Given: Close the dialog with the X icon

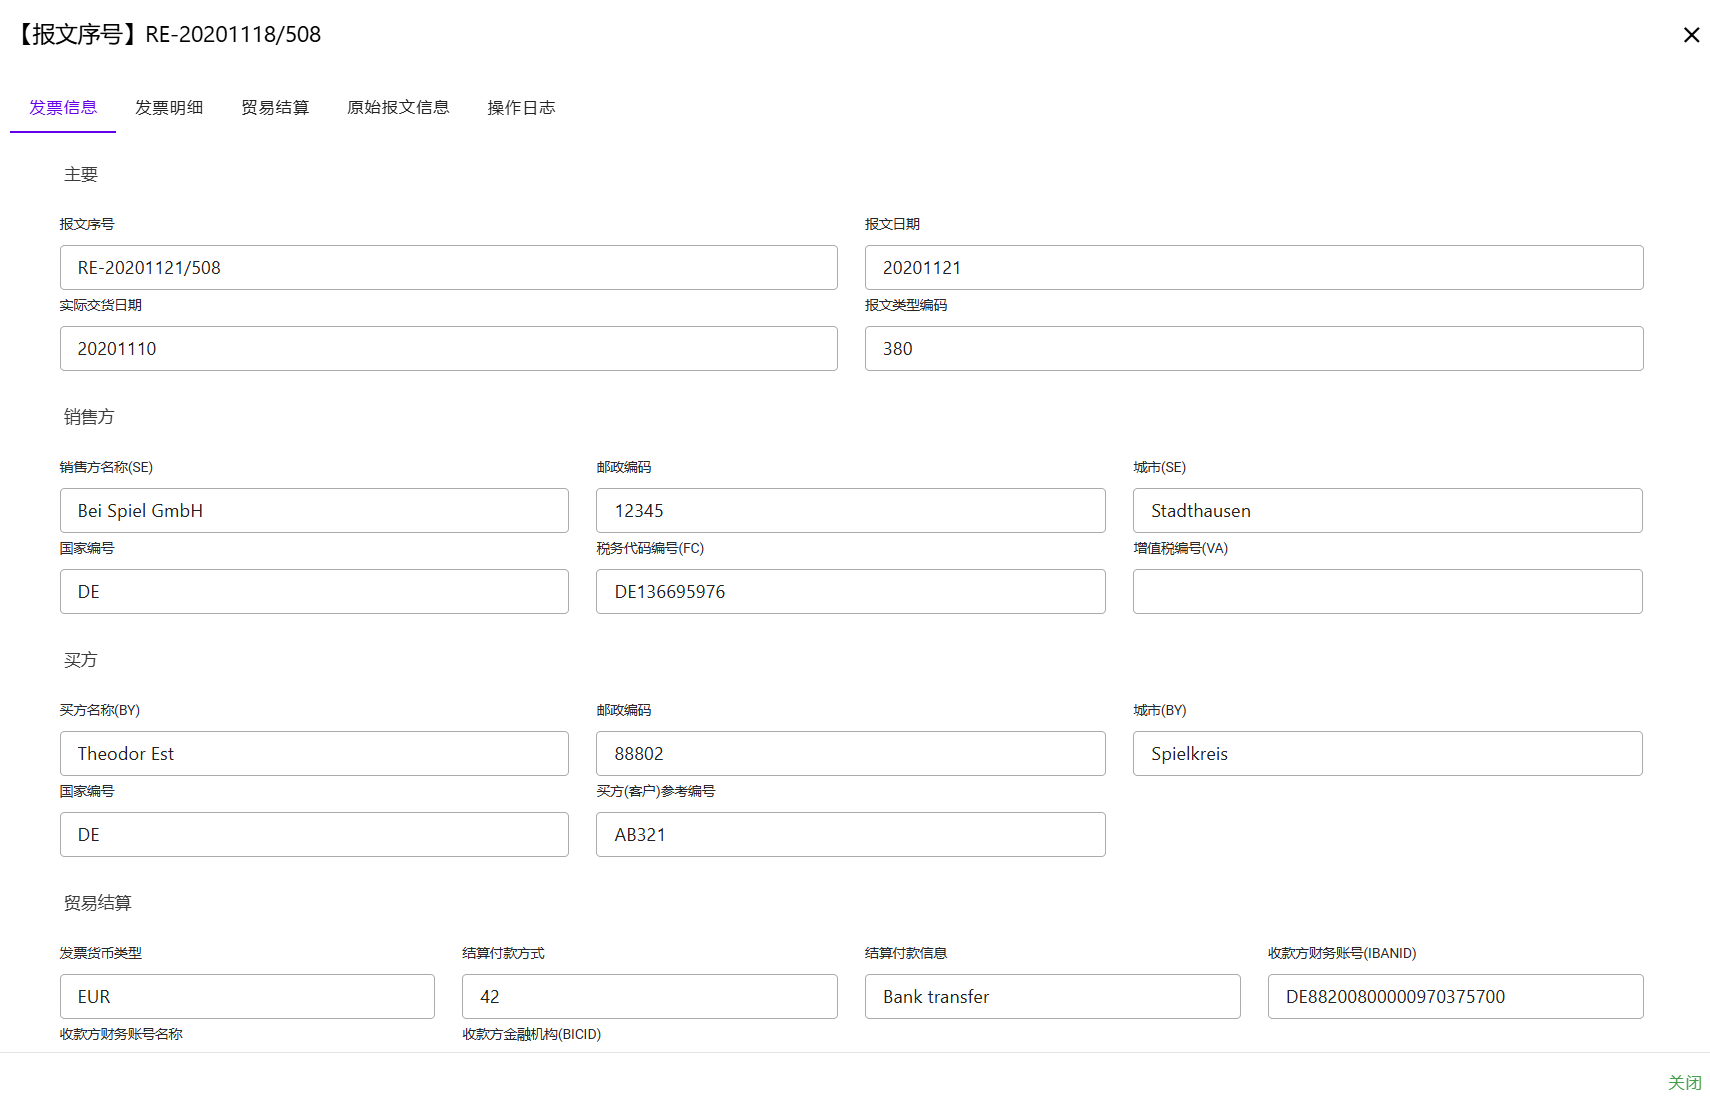Looking at the screenshot, I should 1691,35.
